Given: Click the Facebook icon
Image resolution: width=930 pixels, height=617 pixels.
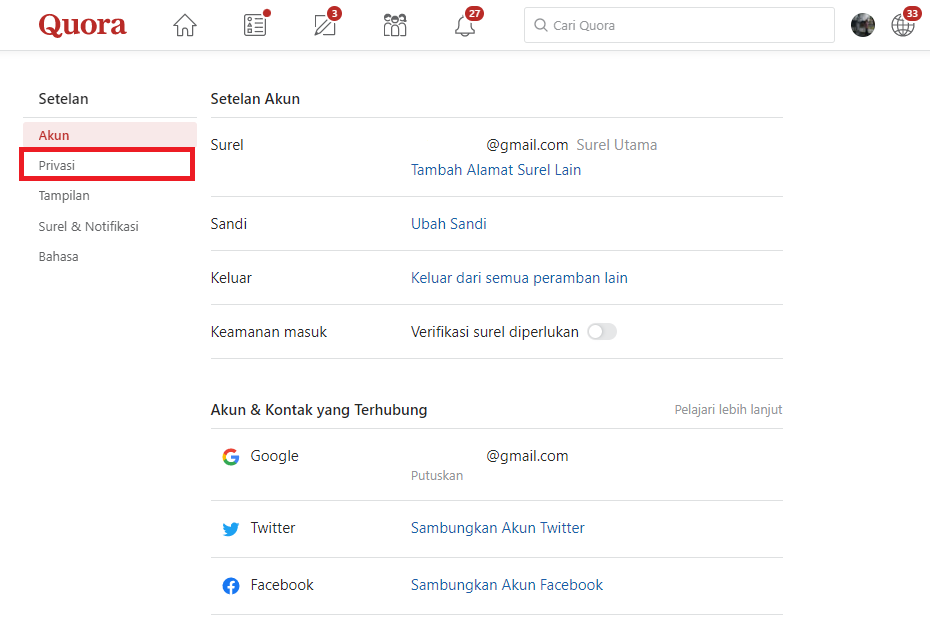Looking at the screenshot, I should point(231,585).
